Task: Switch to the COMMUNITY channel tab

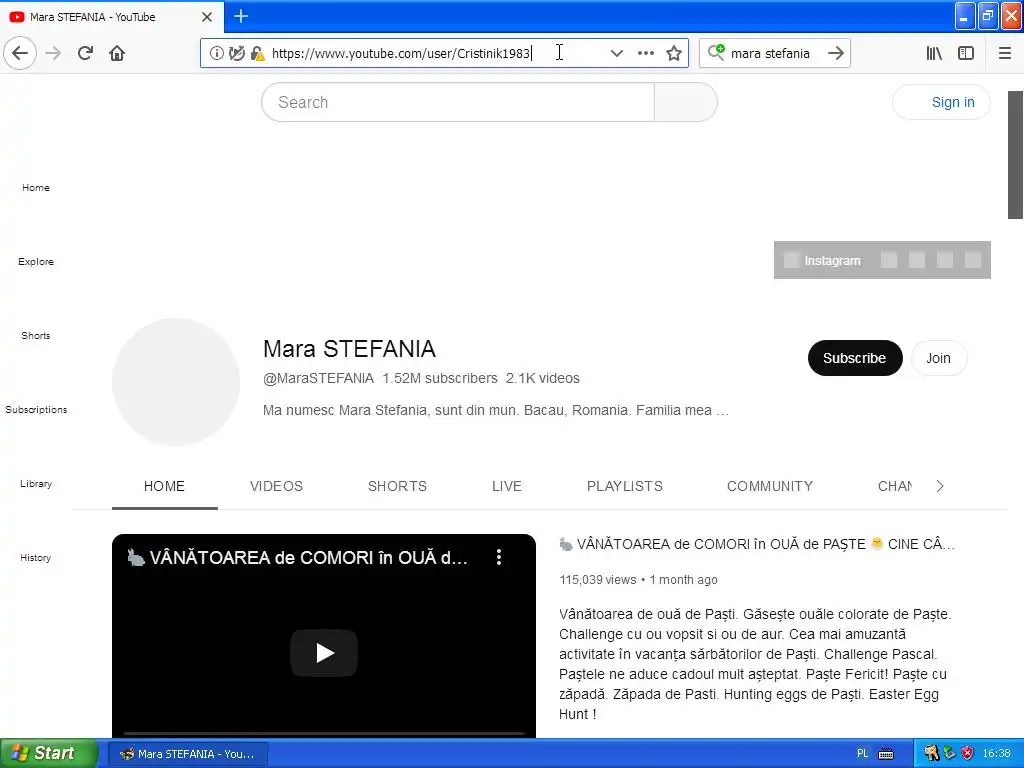Action: pyautogui.click(x=770, y=486)
